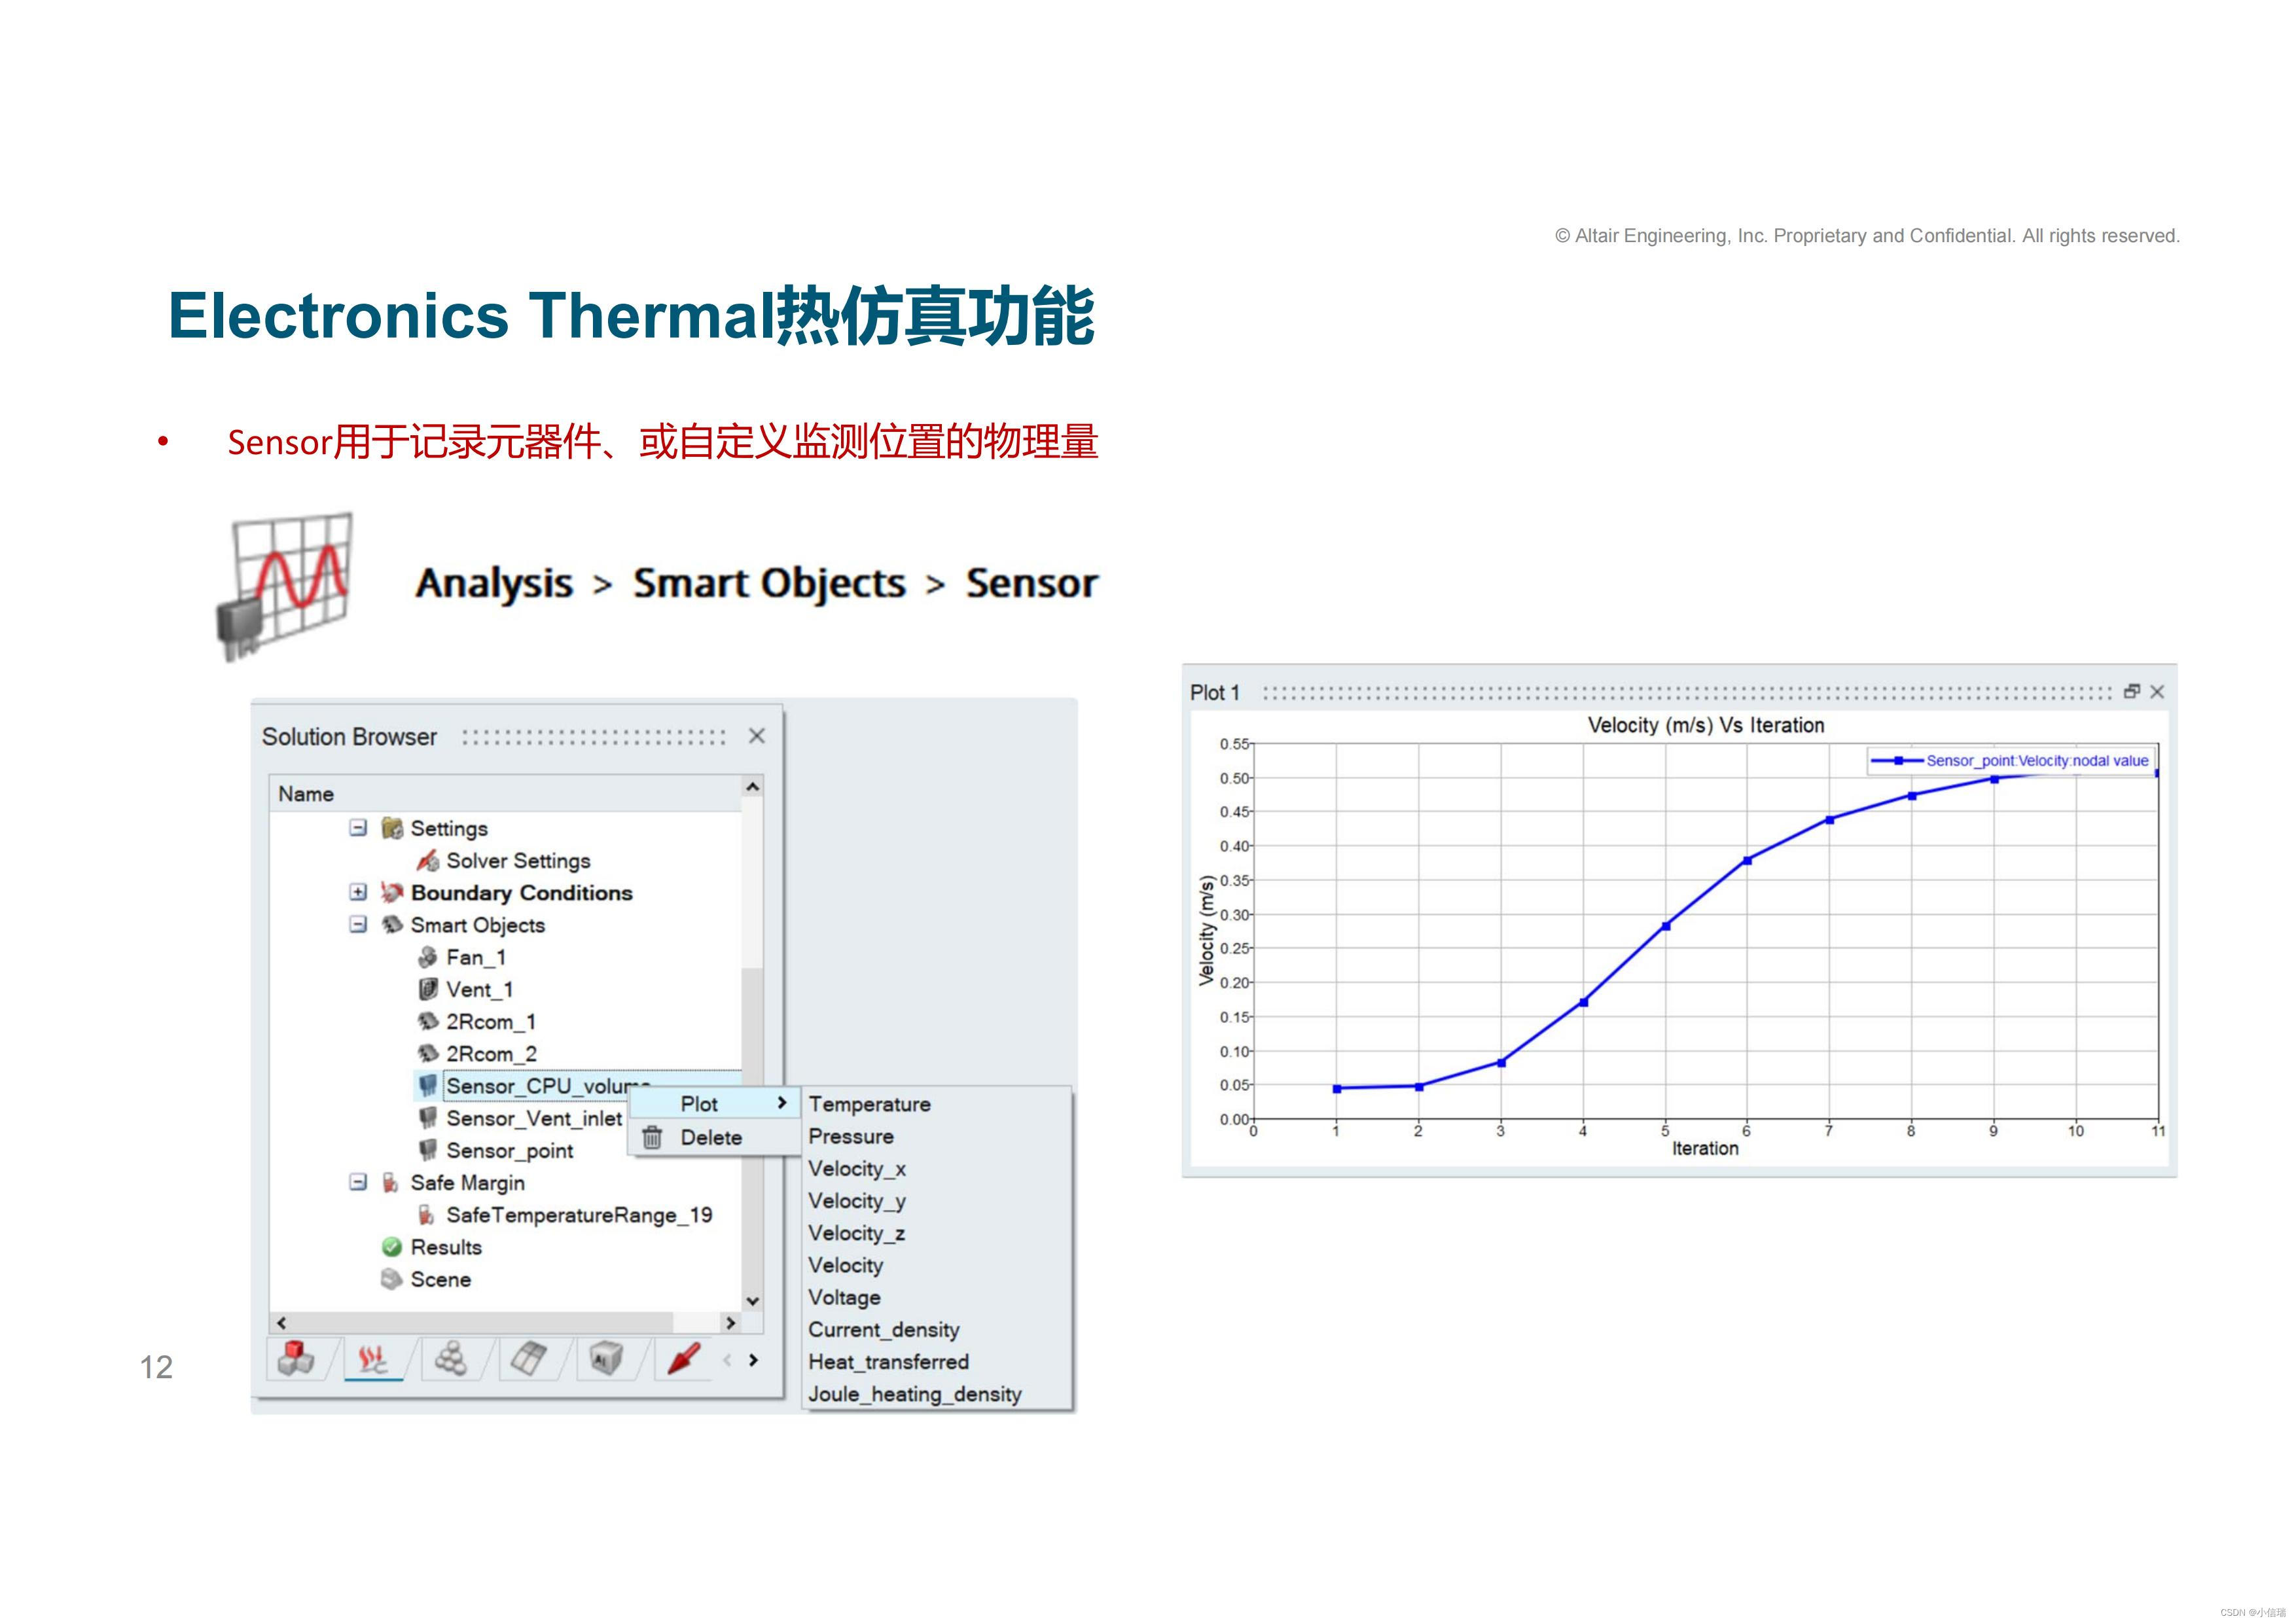The height and width of the screenshot is (1623, 2296).
Task: Open the Results node
Action: point(446,1247)
